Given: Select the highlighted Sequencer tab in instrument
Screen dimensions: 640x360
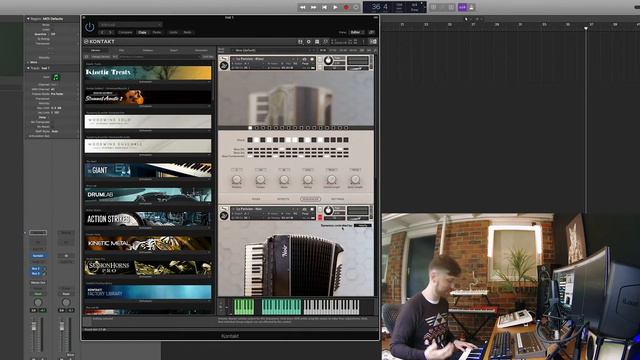Looking at the screenshot, I should pos(310,199).
